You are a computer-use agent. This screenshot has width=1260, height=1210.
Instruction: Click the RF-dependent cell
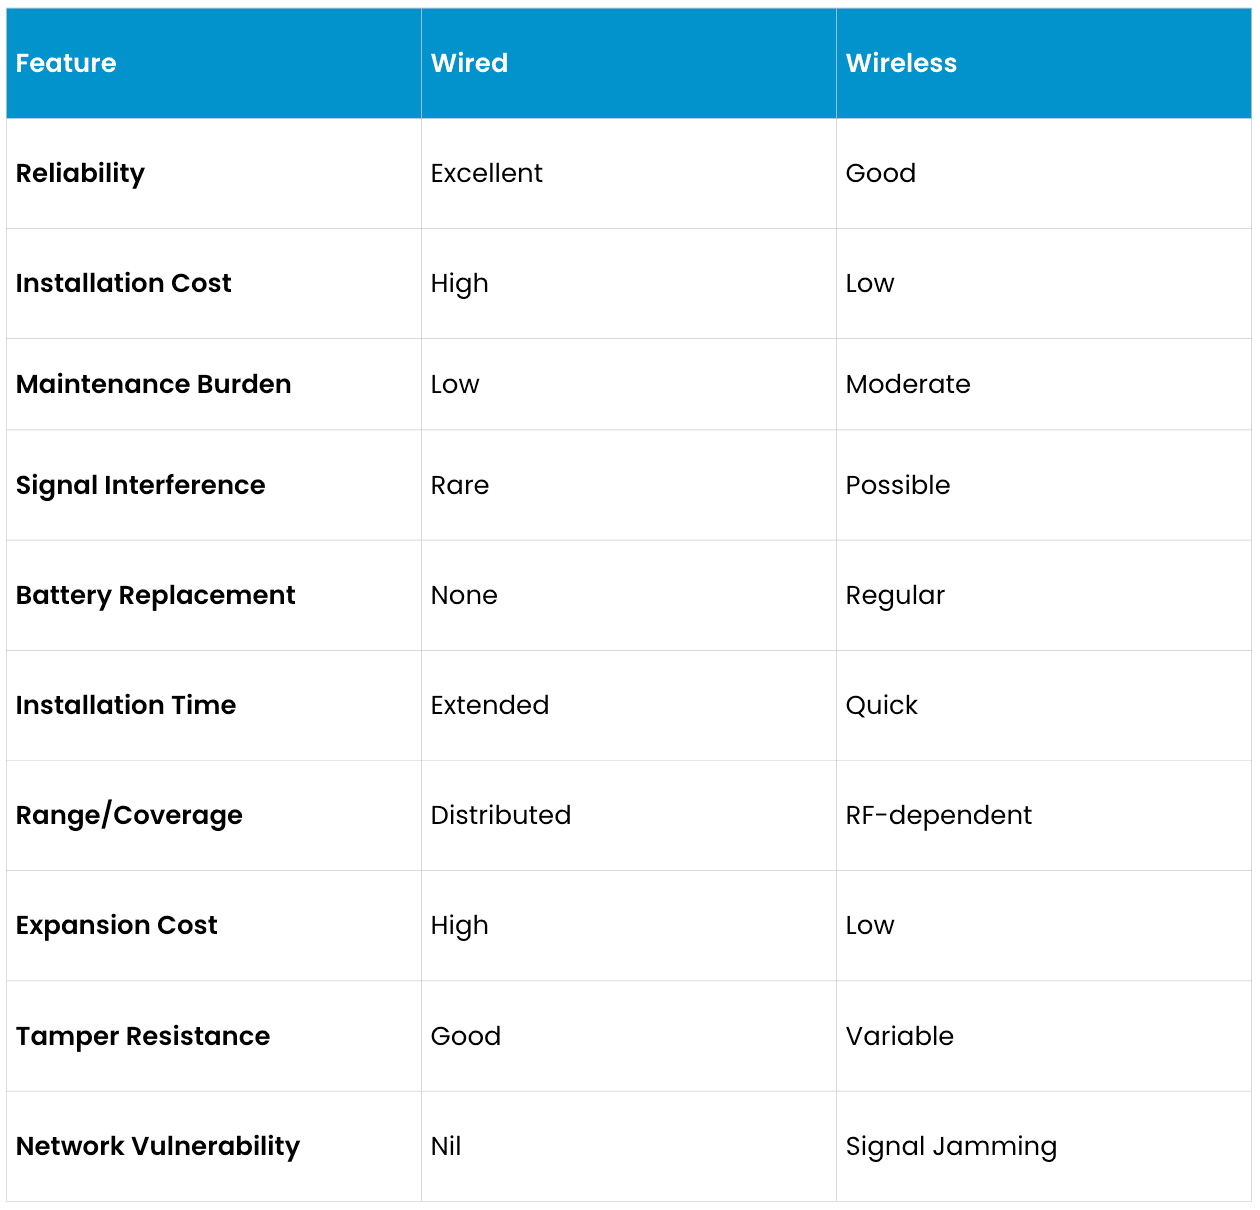(x=938, y=815)
